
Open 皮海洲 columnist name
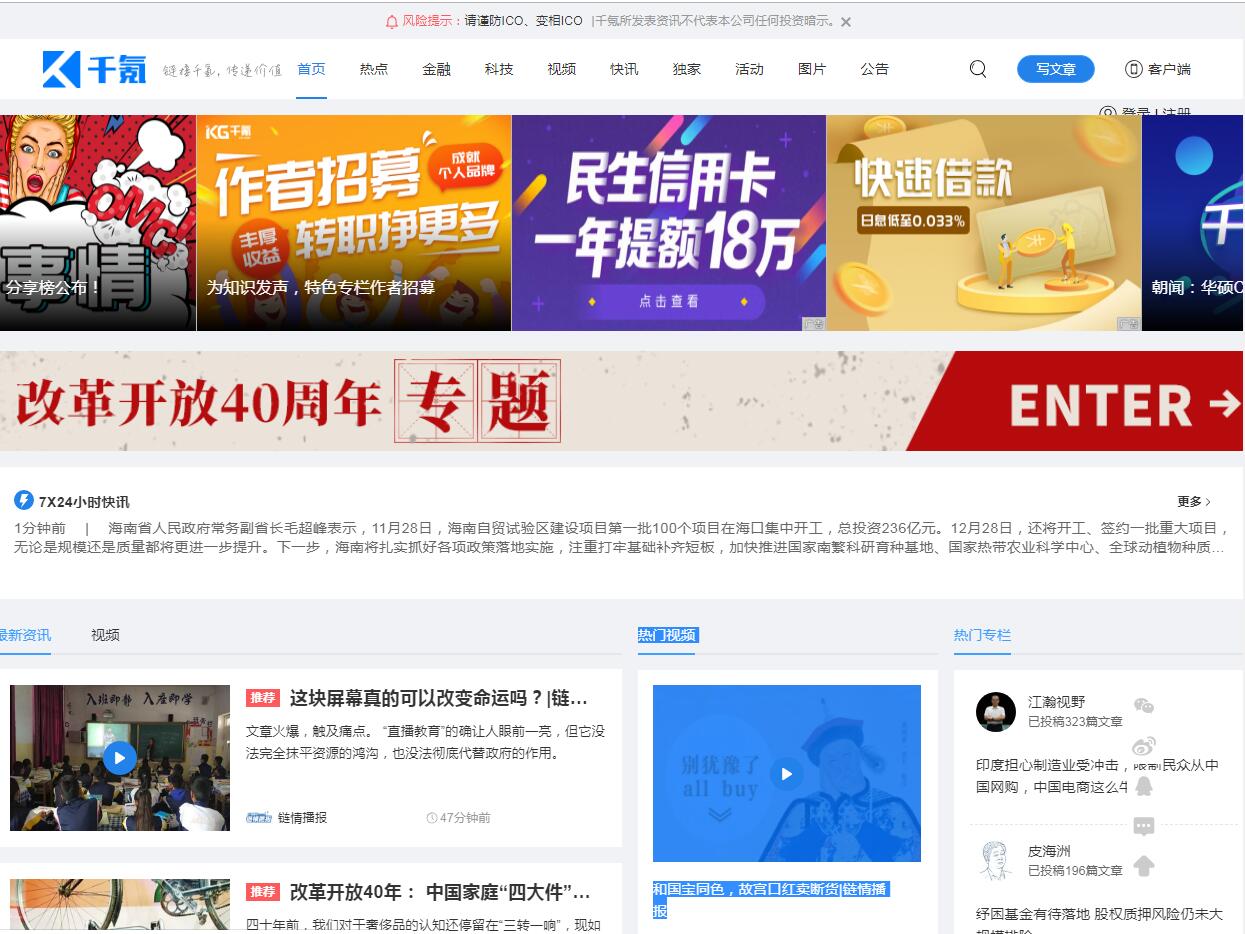click(x=1049, y=851)
